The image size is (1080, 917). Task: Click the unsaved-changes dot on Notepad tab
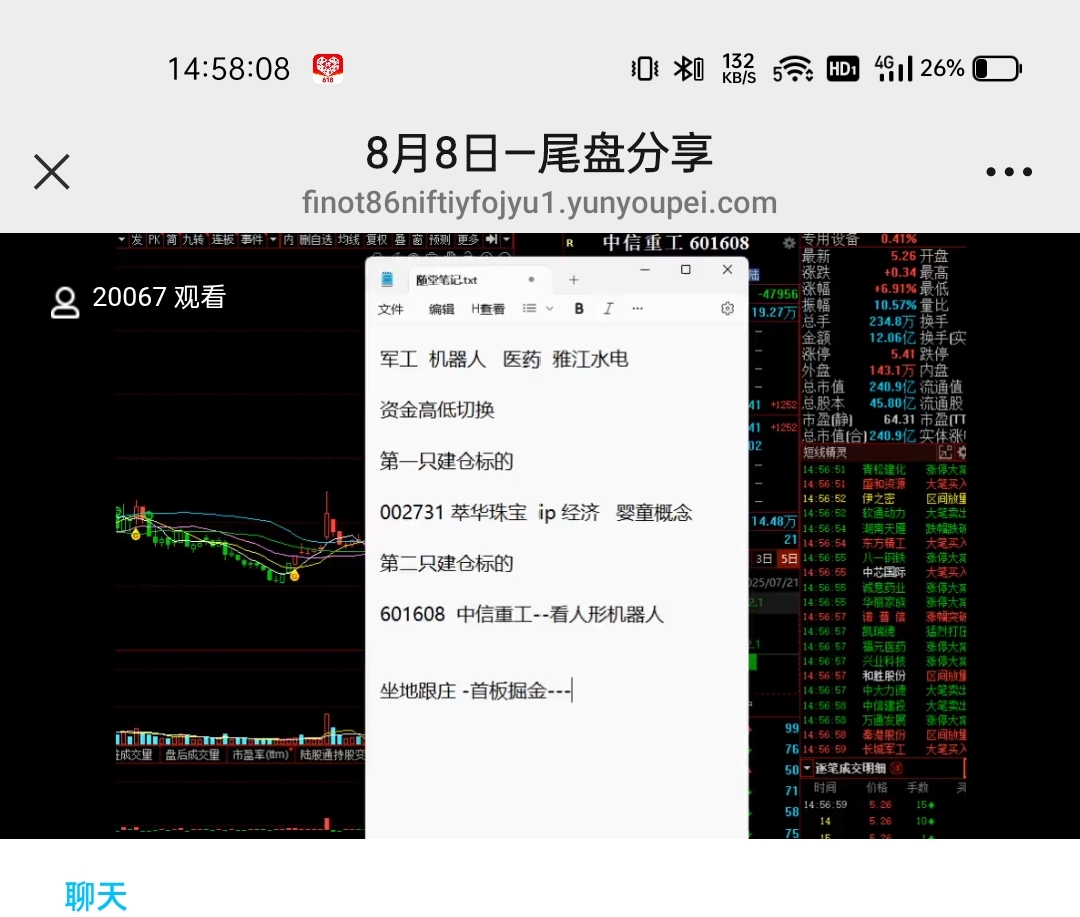pyautogui.click(x=531, y=279)
